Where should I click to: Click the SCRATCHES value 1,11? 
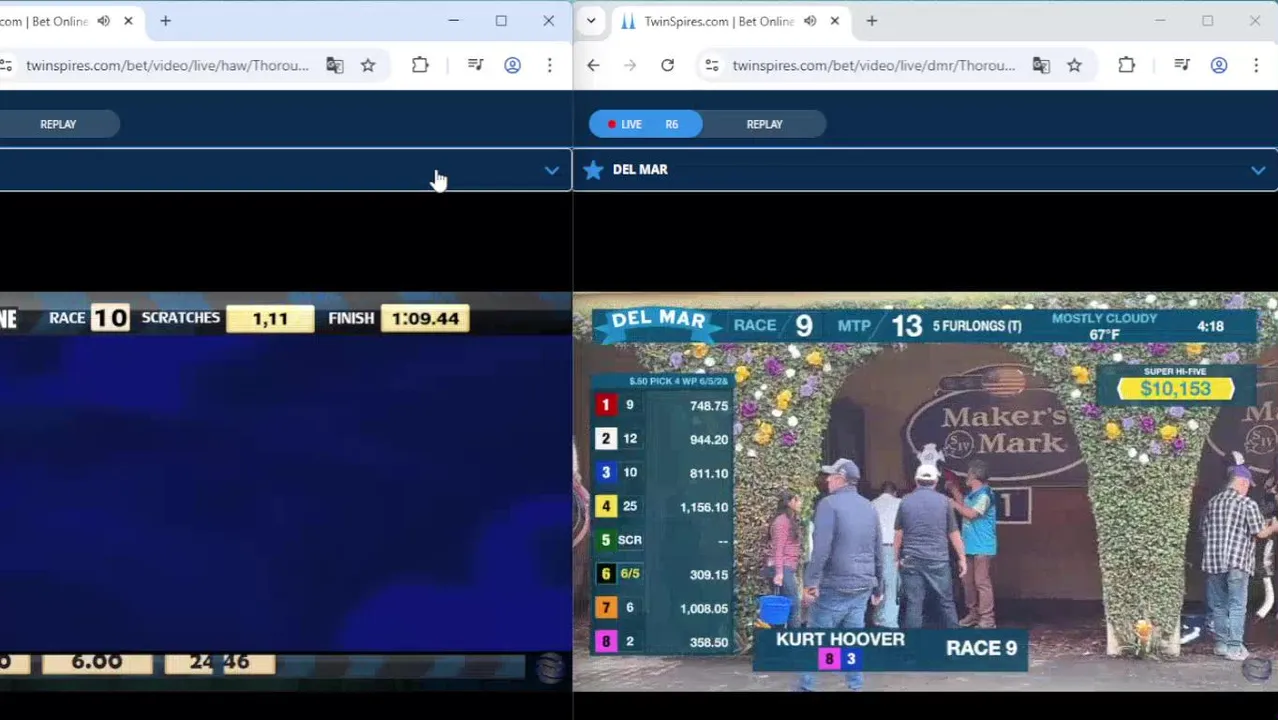[x=270, y=319]
